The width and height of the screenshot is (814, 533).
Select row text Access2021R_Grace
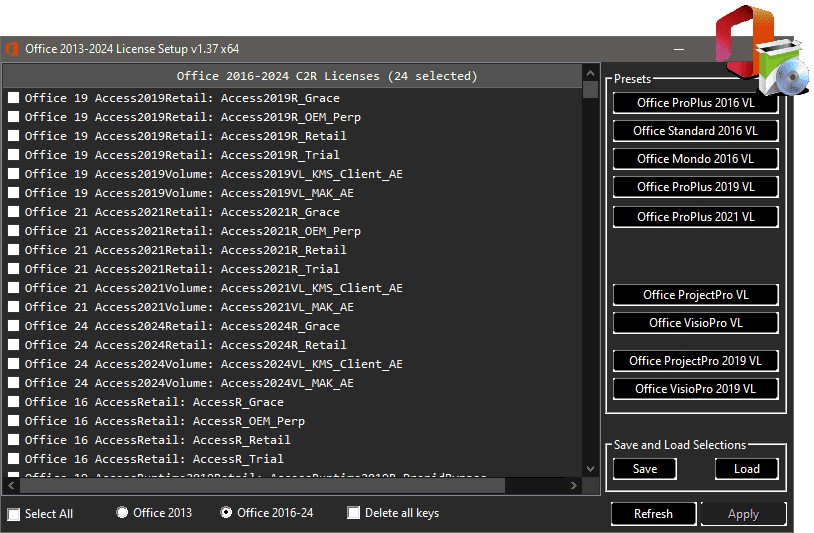280,212
